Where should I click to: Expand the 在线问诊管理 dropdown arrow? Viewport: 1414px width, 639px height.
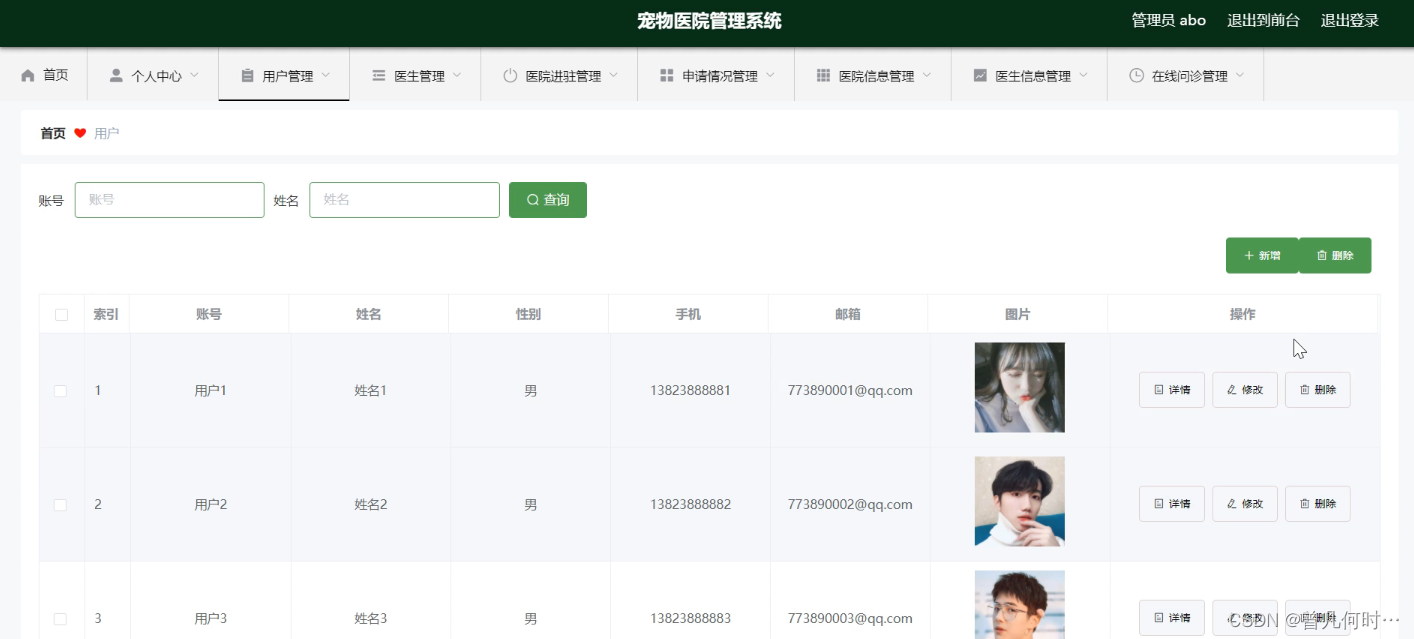pos(1240,75)
